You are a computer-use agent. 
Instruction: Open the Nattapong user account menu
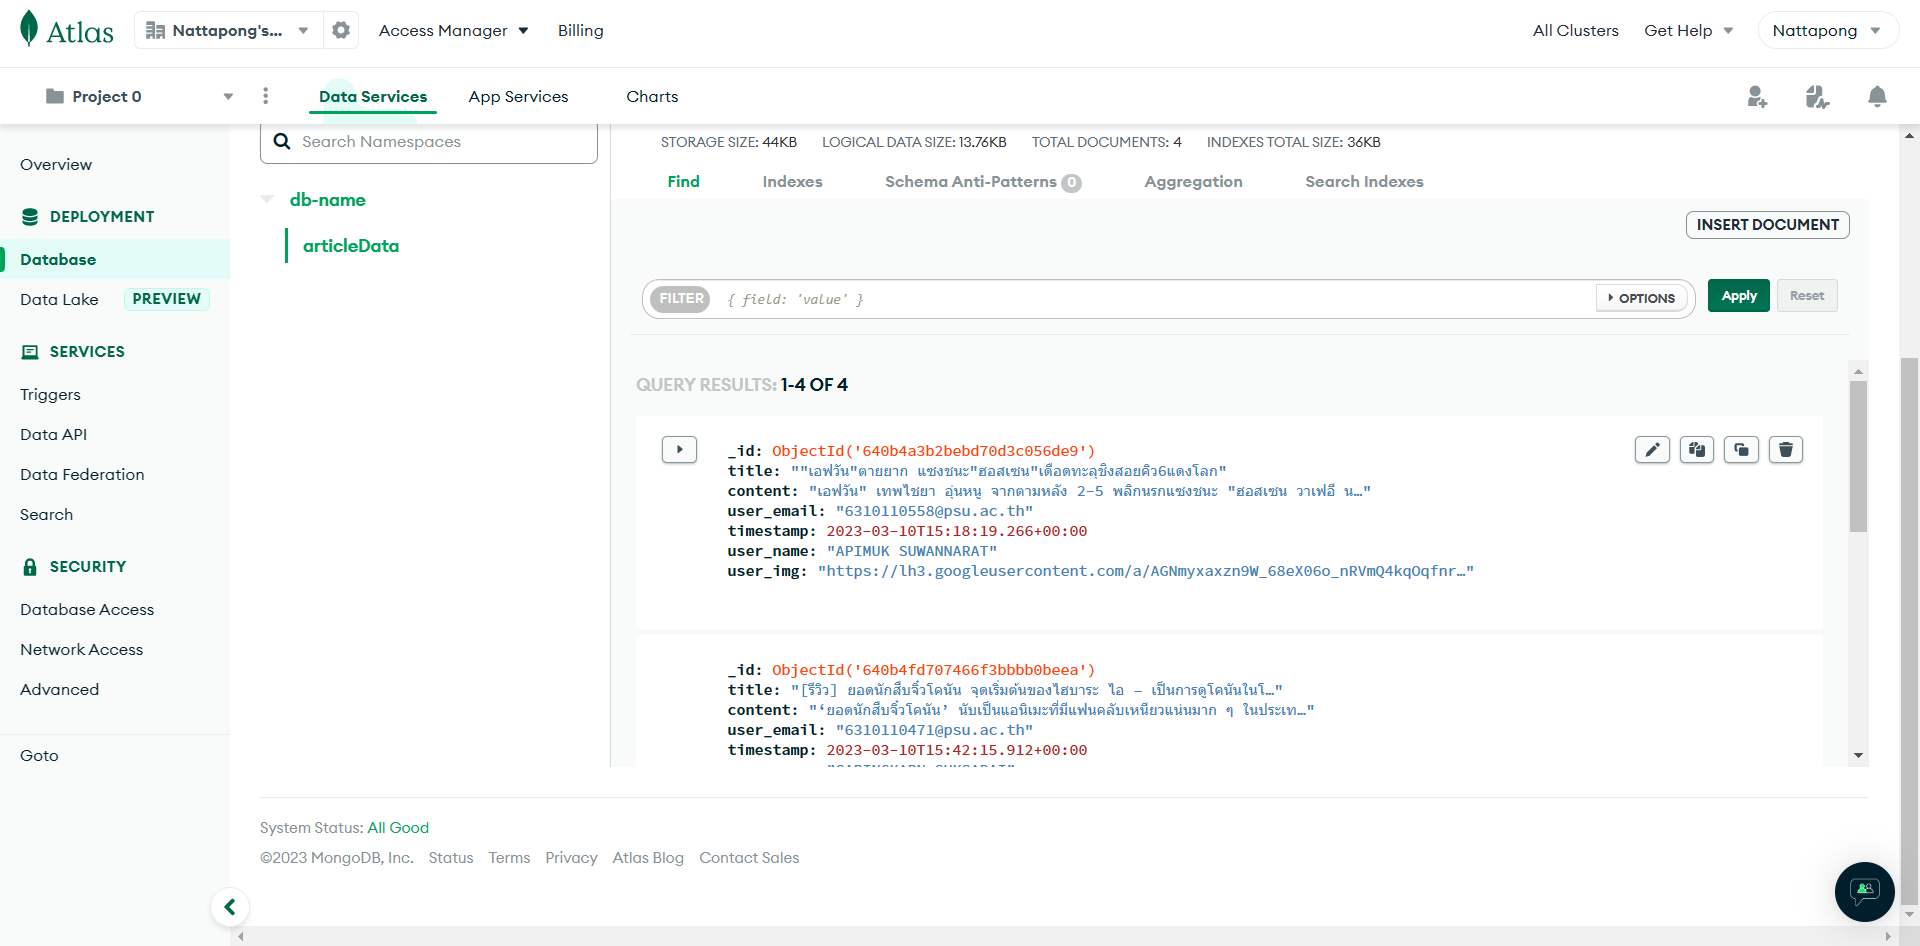[1827, 30]
